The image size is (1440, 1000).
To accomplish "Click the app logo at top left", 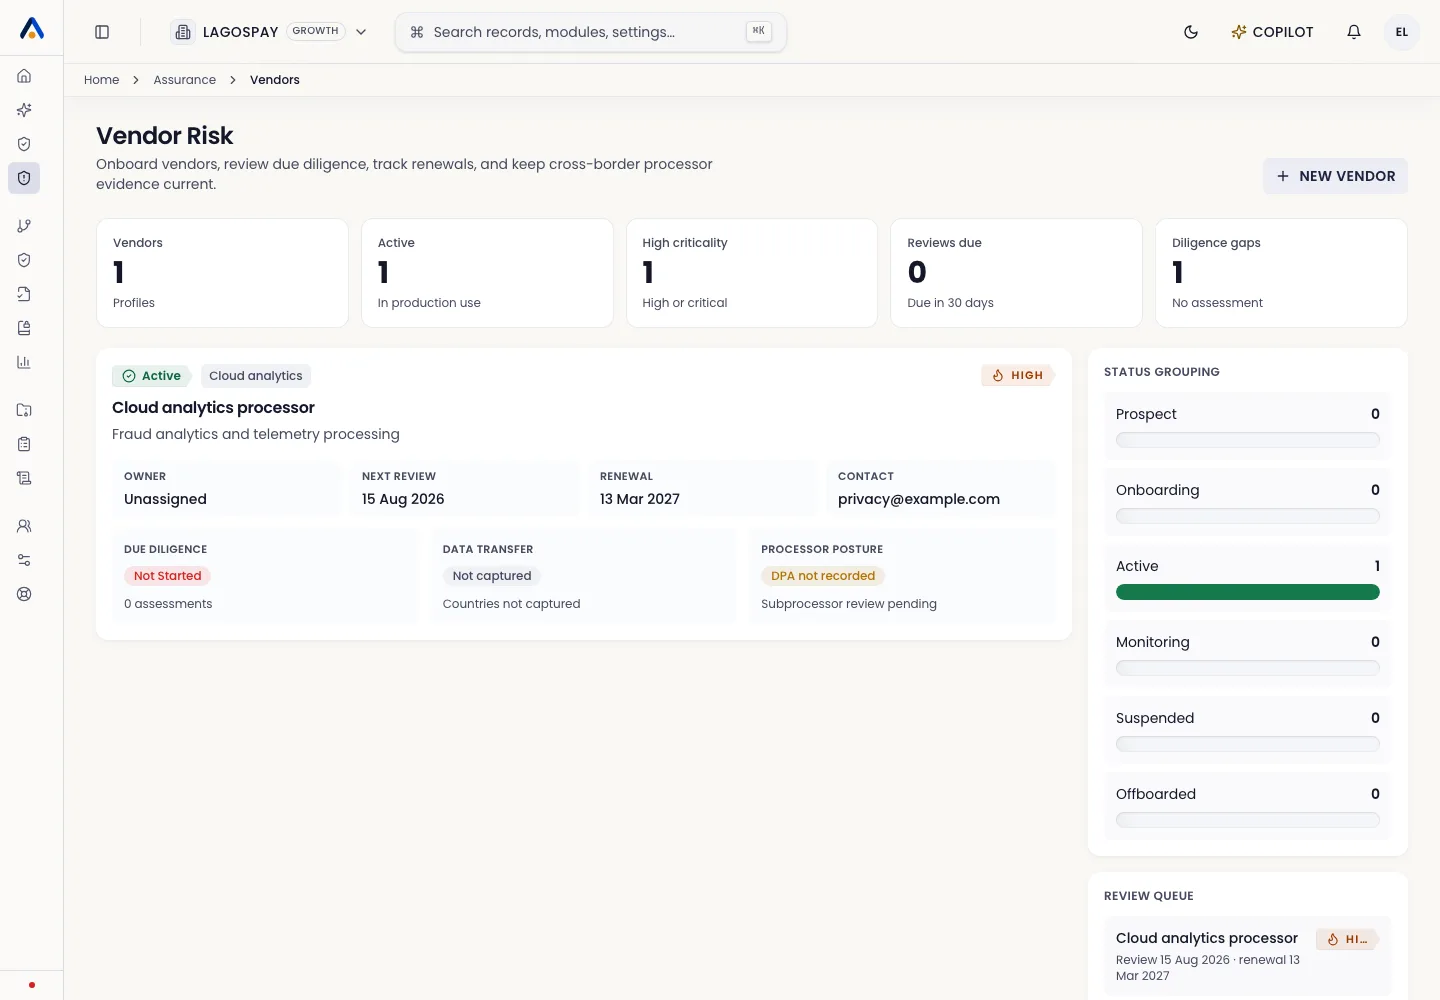I will (32, 29).
